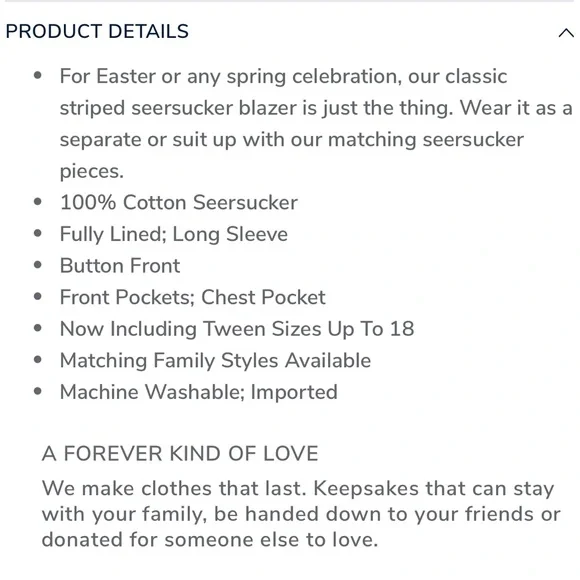
Task: Click 'Now Including Tween Sizes Up To 18'
Action: (237, 329)
